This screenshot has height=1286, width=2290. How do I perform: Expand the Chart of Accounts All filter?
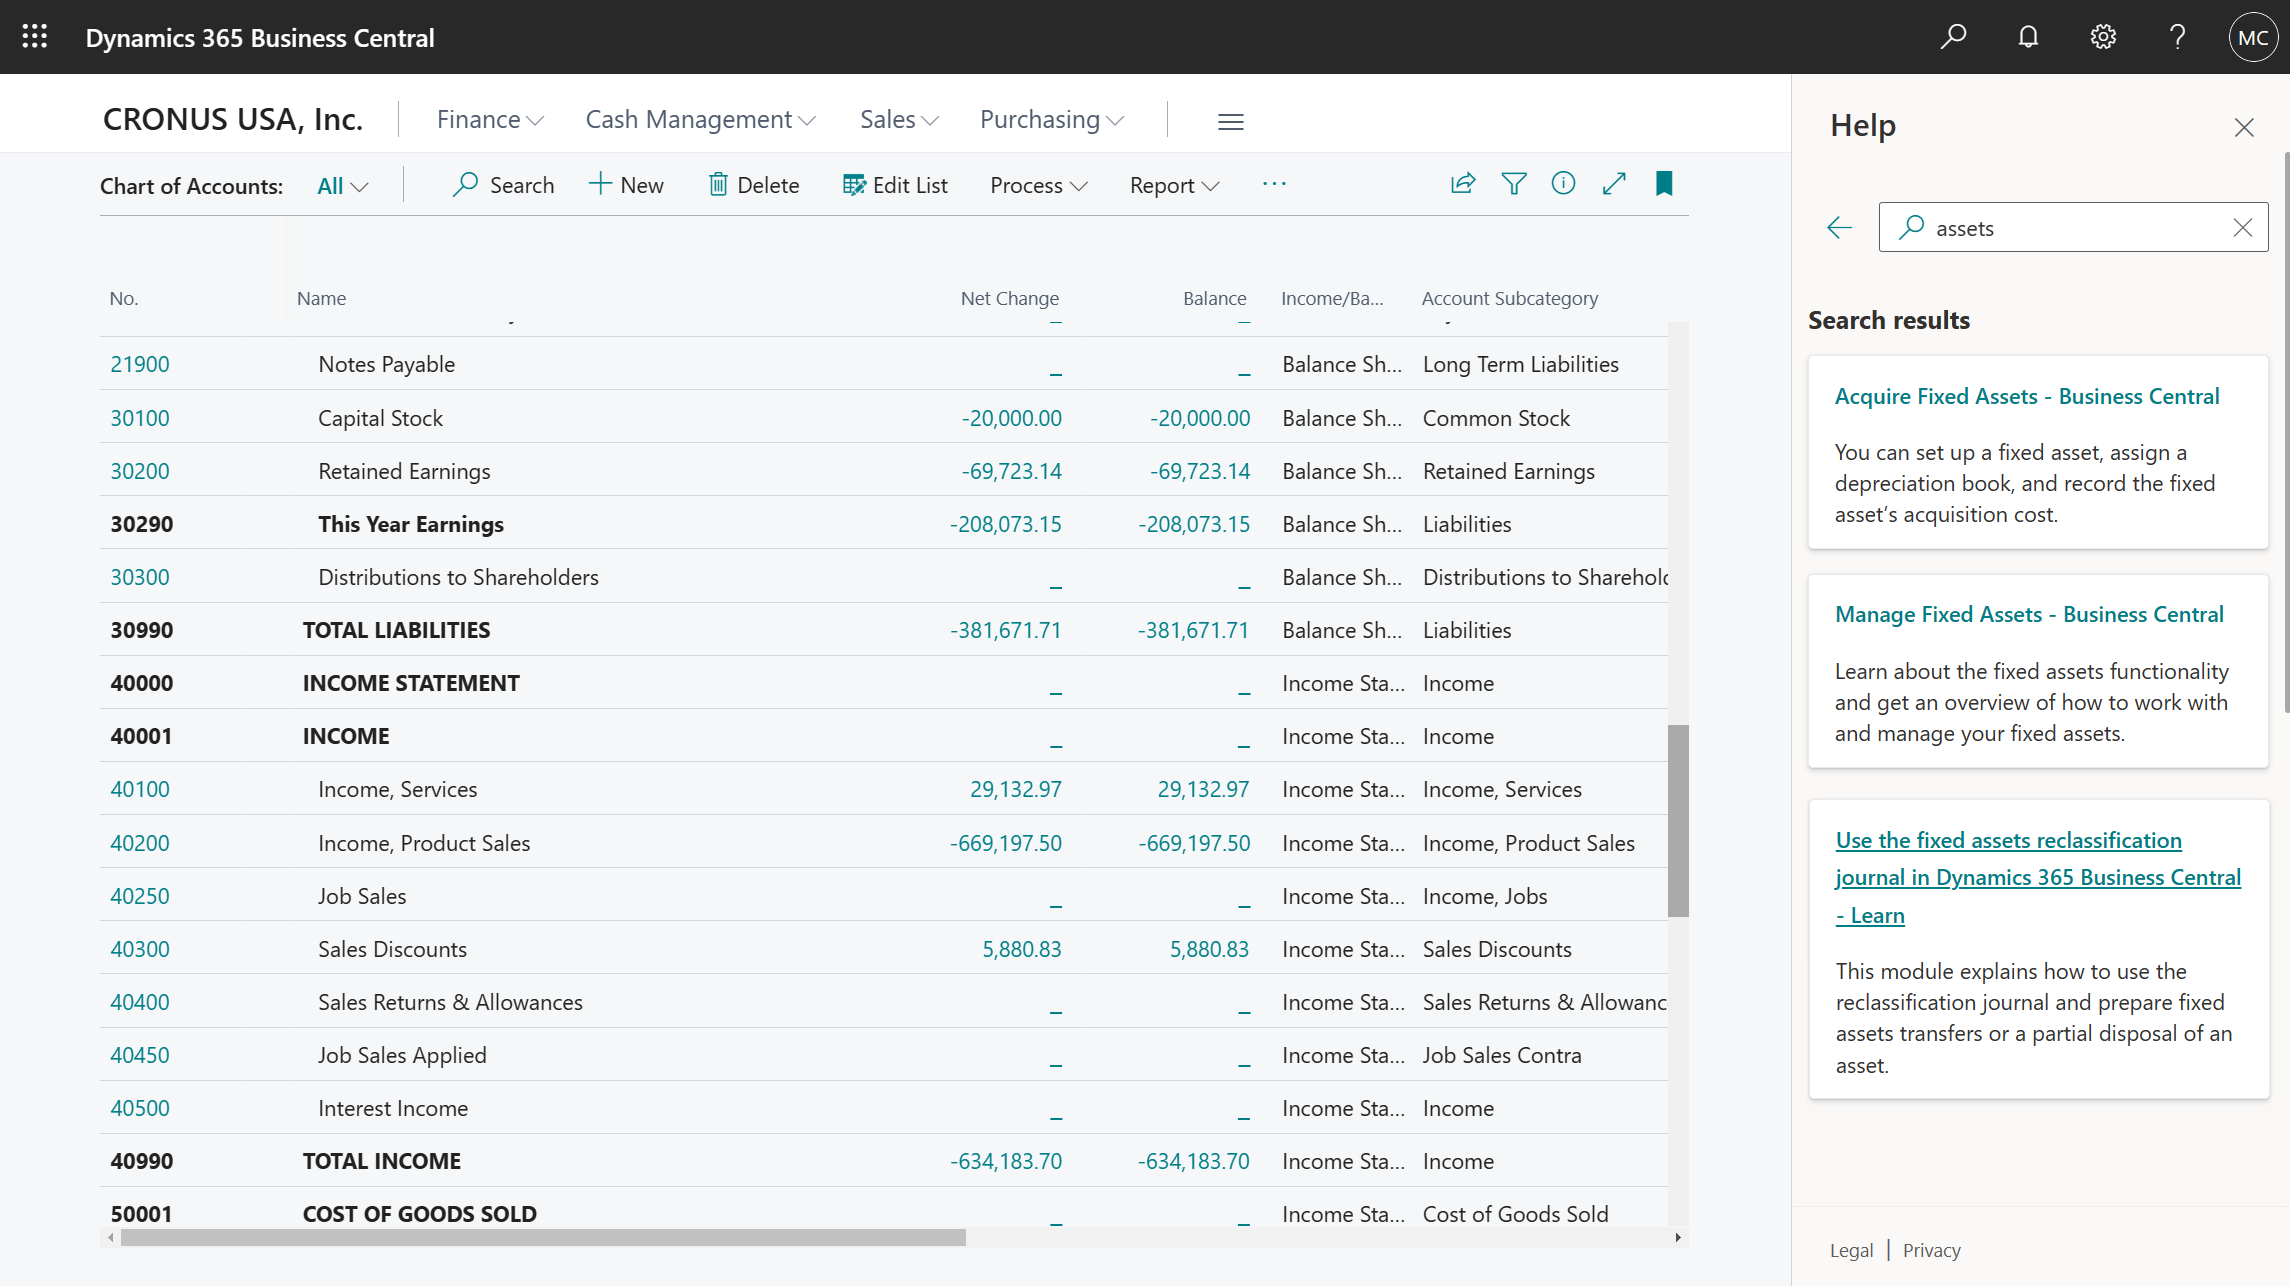click(341, 186)
